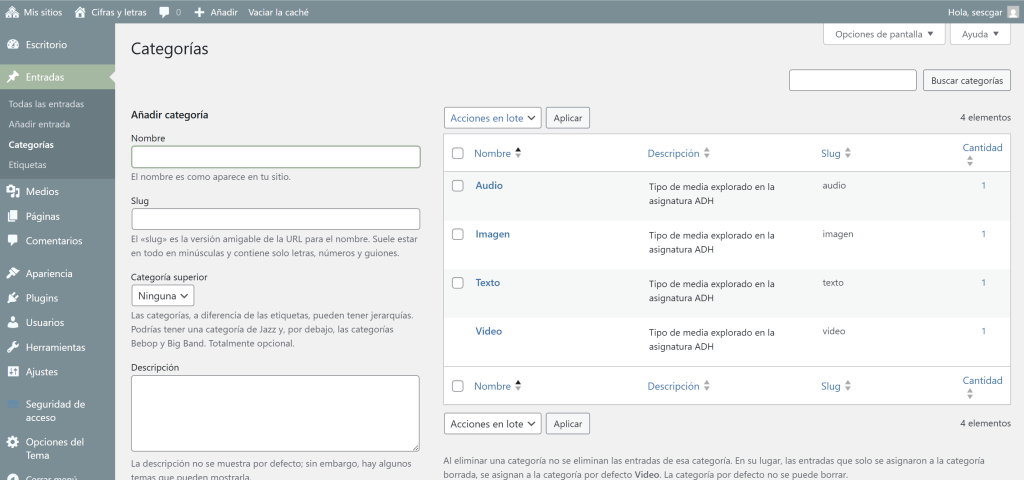
Task: Click the Apariencia paintbrush icon
Action: click(x=13, y=273)
